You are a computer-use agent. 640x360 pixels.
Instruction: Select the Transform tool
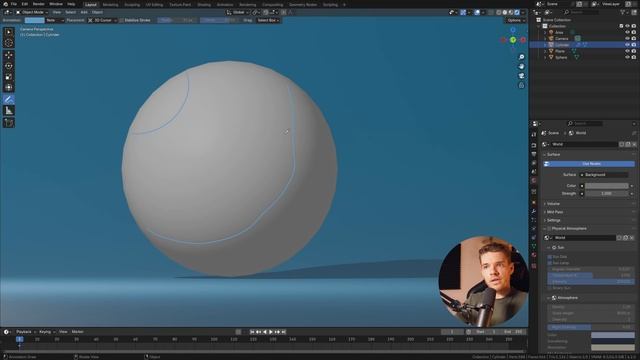click(x=9, y=87)
